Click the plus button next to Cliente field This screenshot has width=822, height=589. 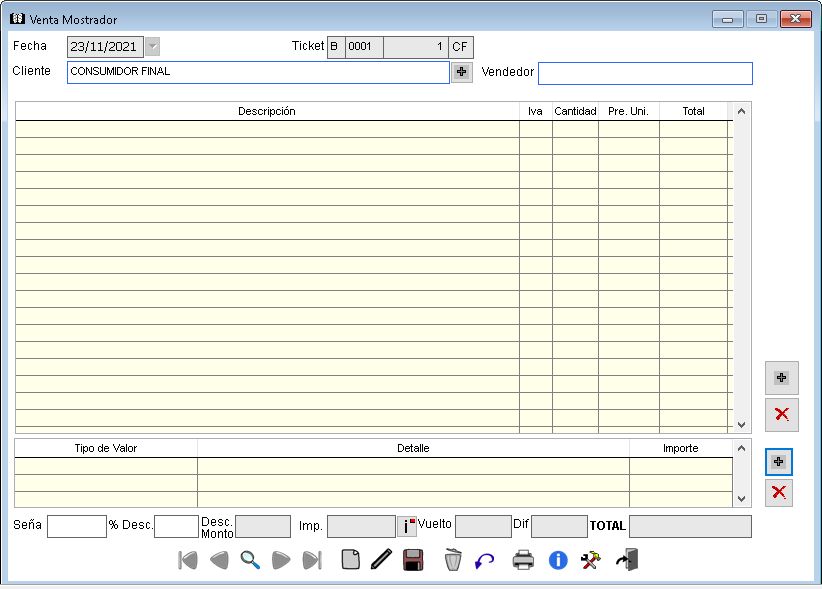(461, 72)
